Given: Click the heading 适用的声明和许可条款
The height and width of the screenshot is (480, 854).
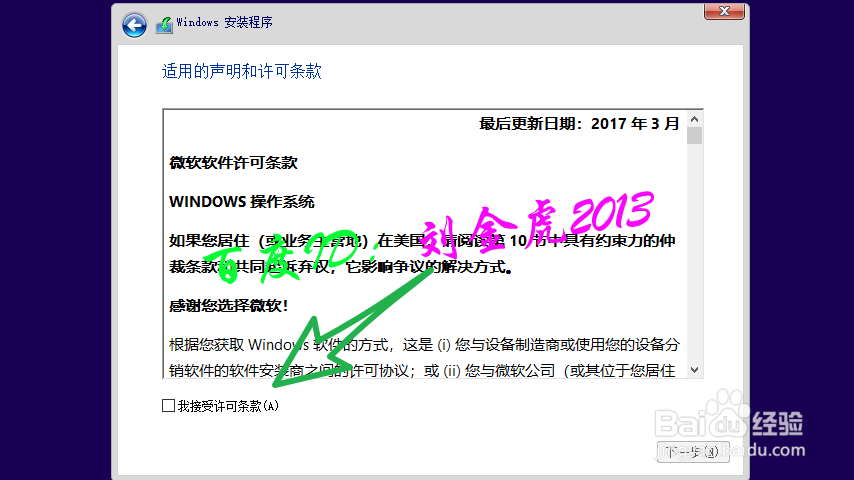Looking at the screenshot, I should [242, 71].
